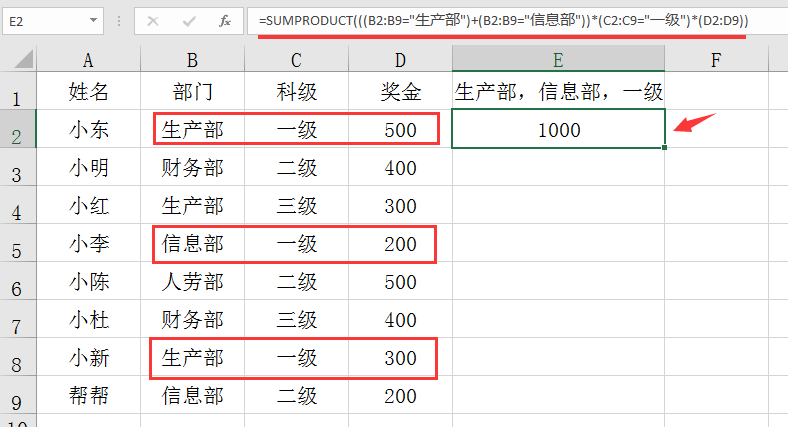The height and width of the screenshot is (427, 788).
Task: Click the name cell 小新
Action: click(88, 358)
